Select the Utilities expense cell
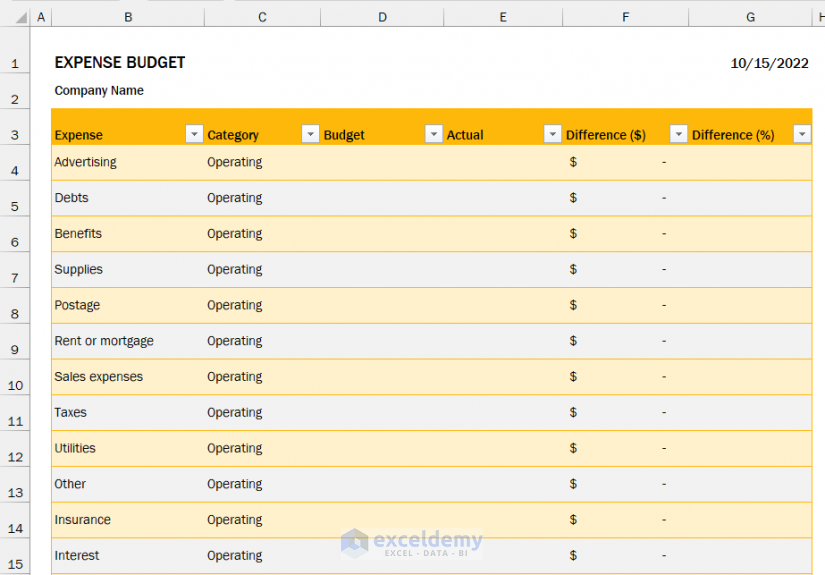825x575 pixels. pos(128,449)
